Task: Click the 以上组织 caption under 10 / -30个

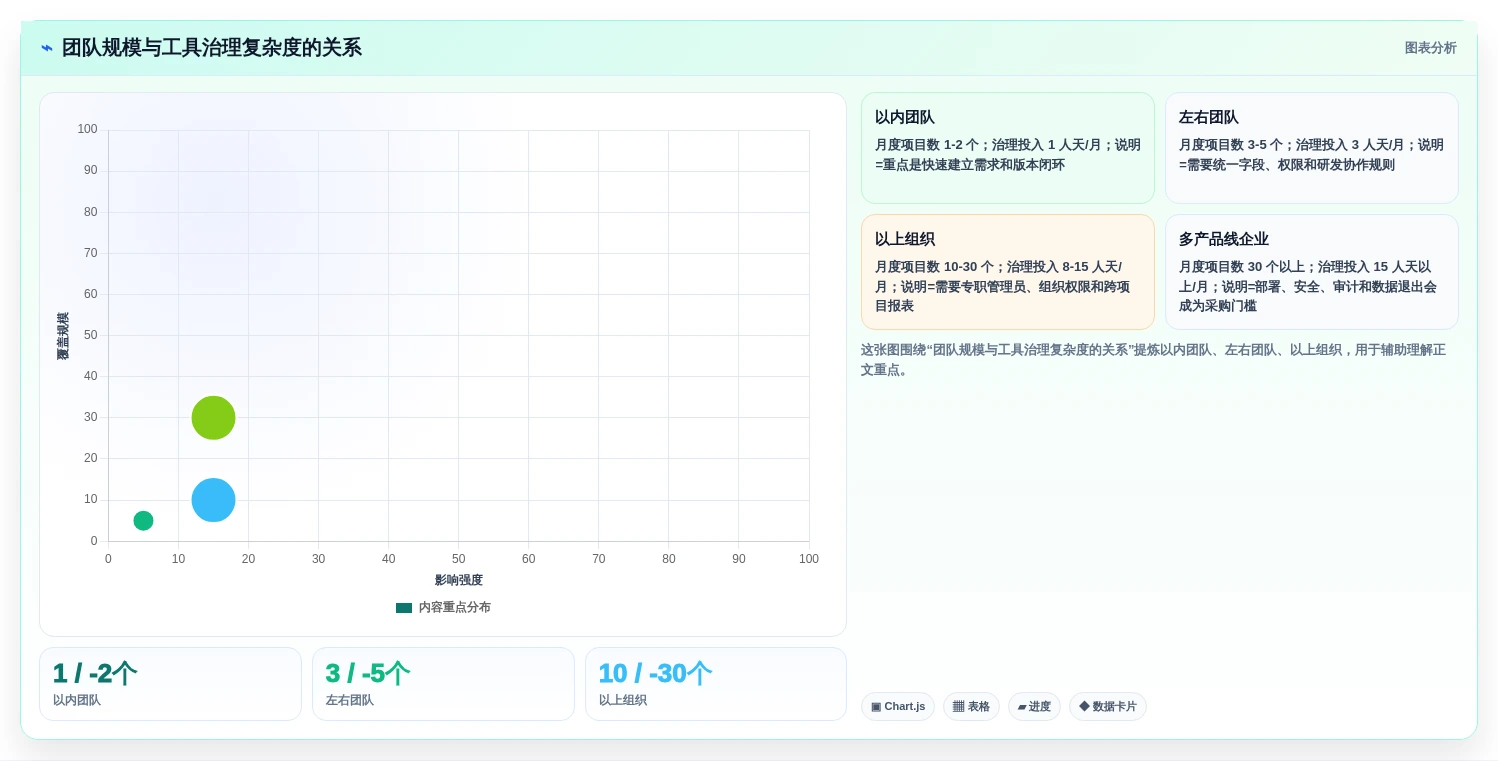Action: coord(623,700)
